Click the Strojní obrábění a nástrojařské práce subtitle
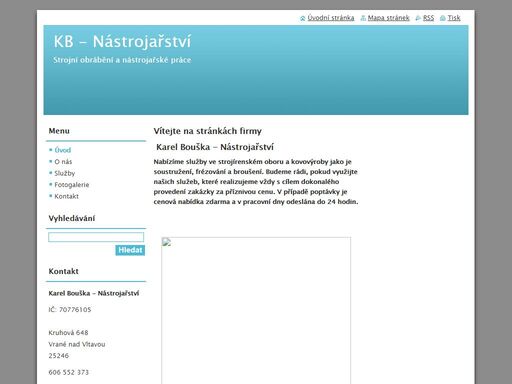The image size is (512, 384). (x=122, y=60)
